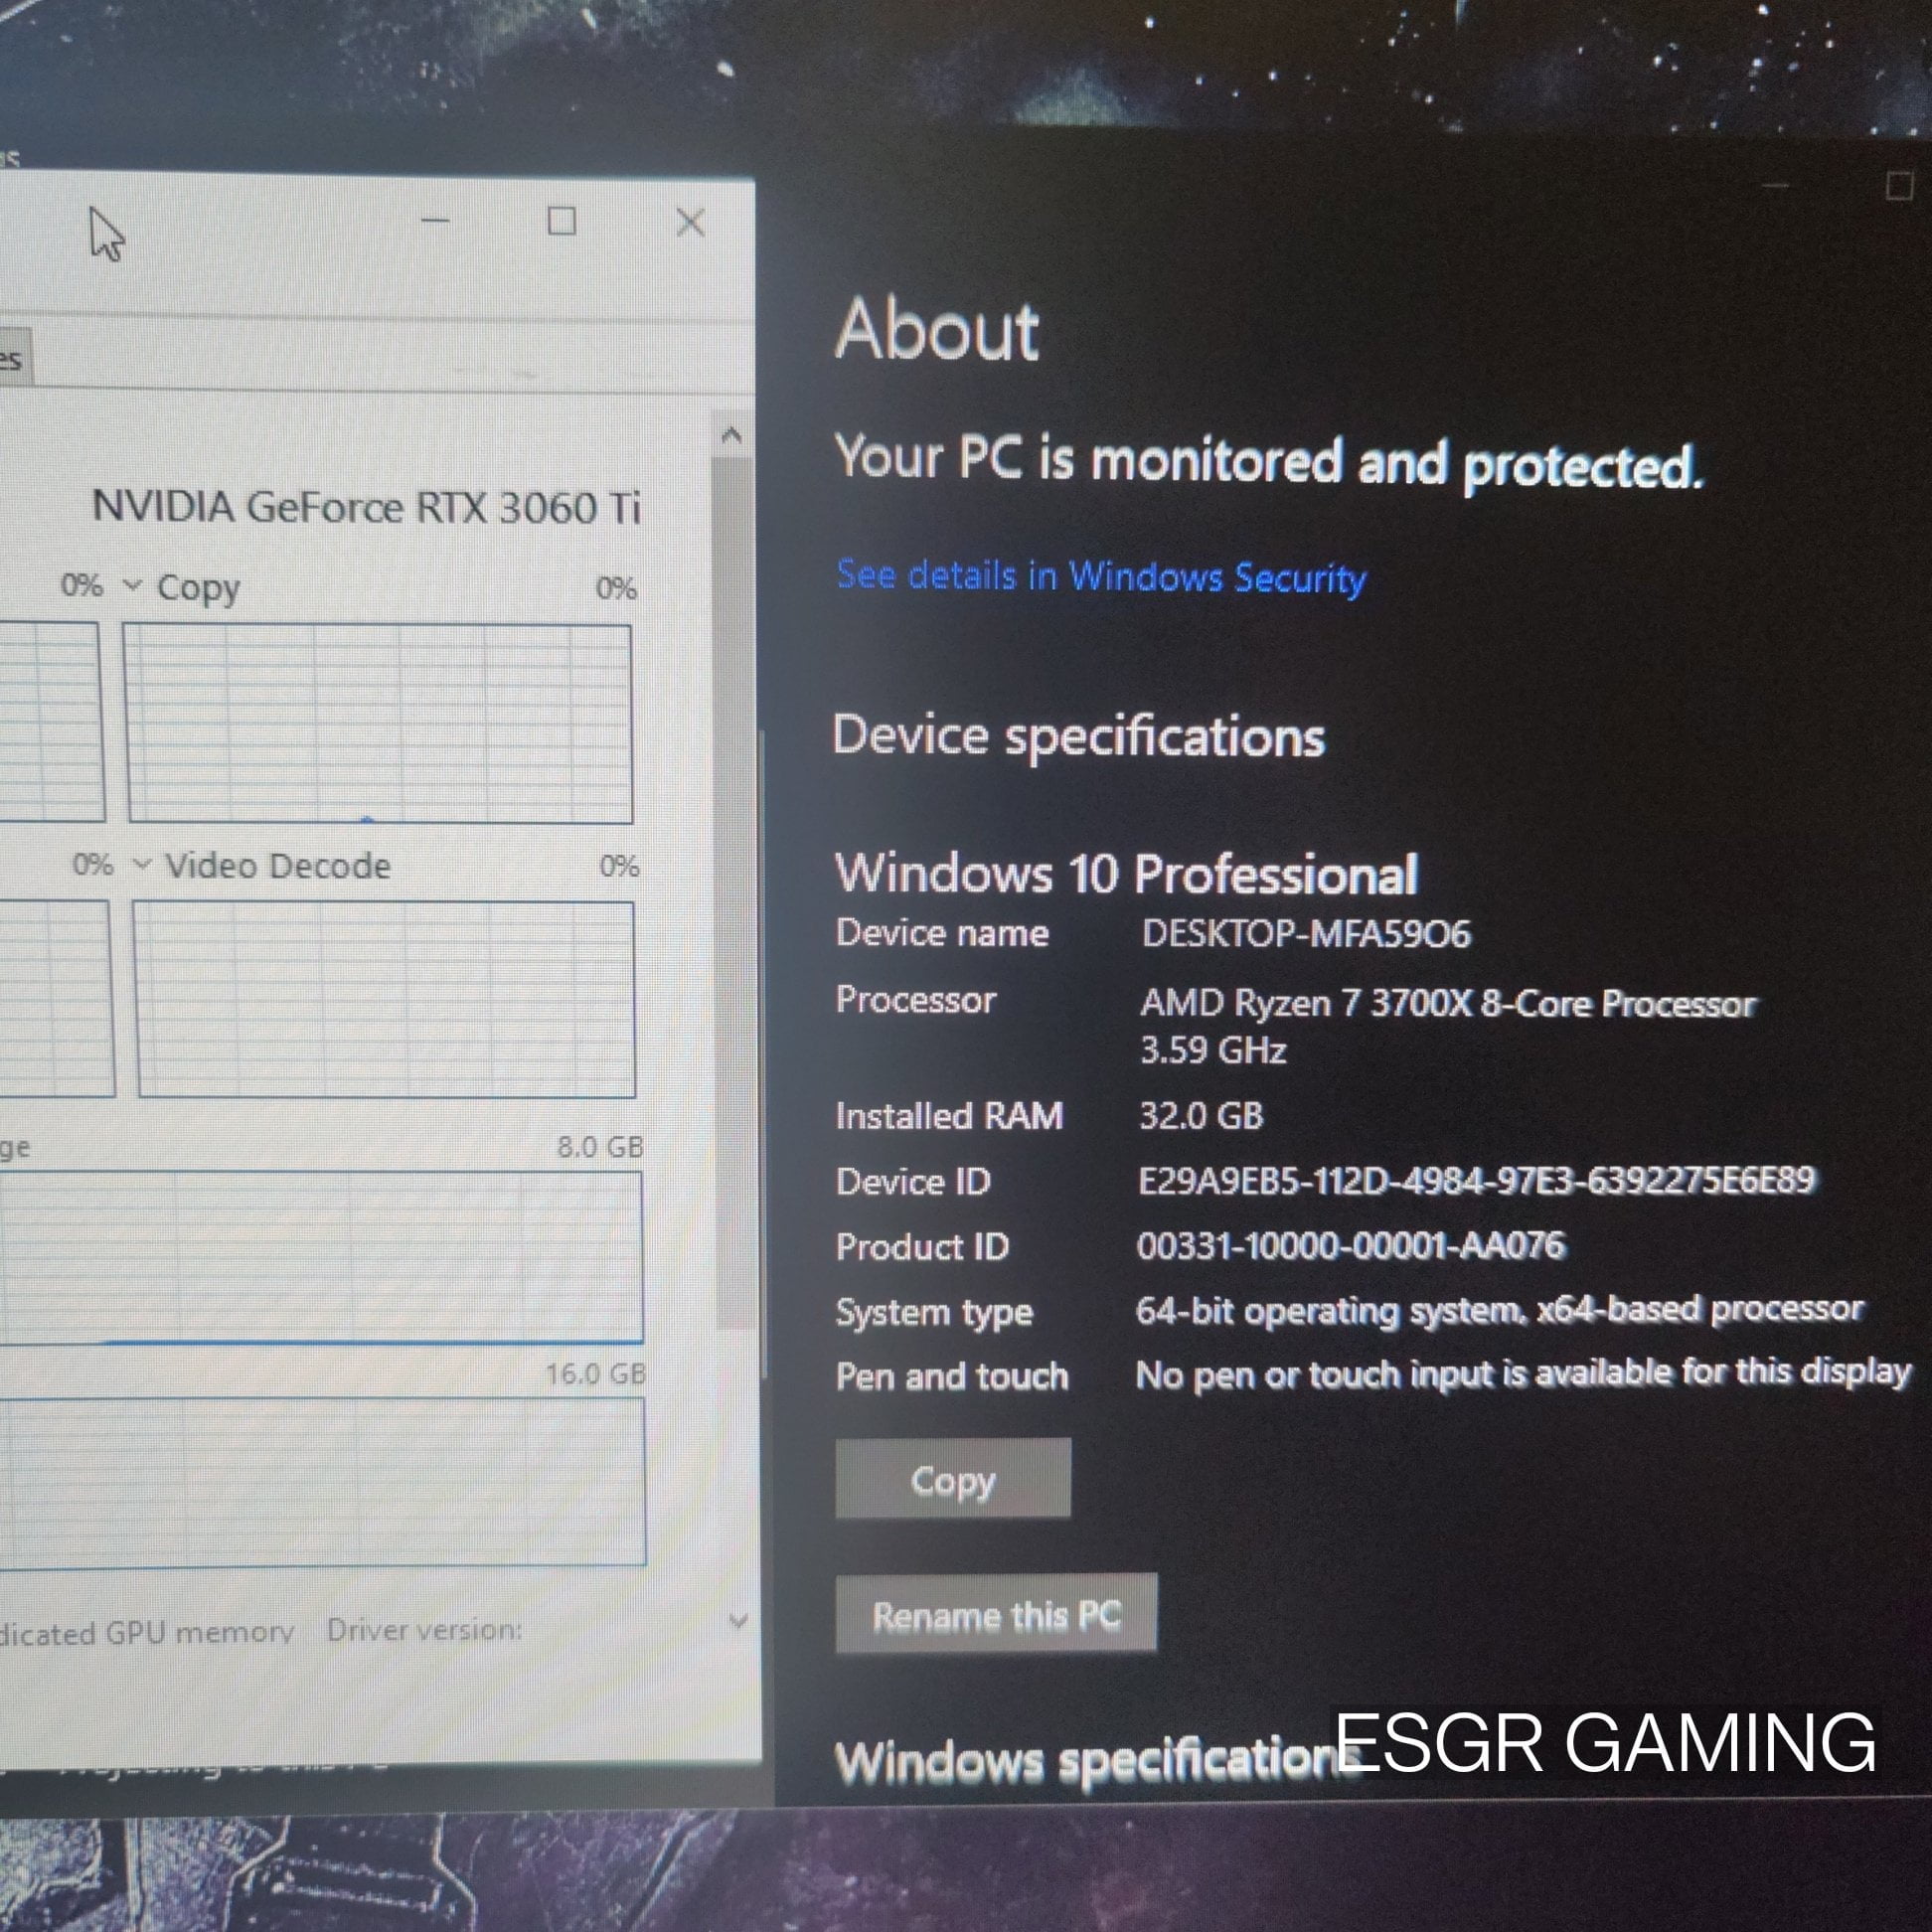This screenshot has width=1932, height=1932.
Task: Select the Copy engine usage graph
Action: point(379,723)
